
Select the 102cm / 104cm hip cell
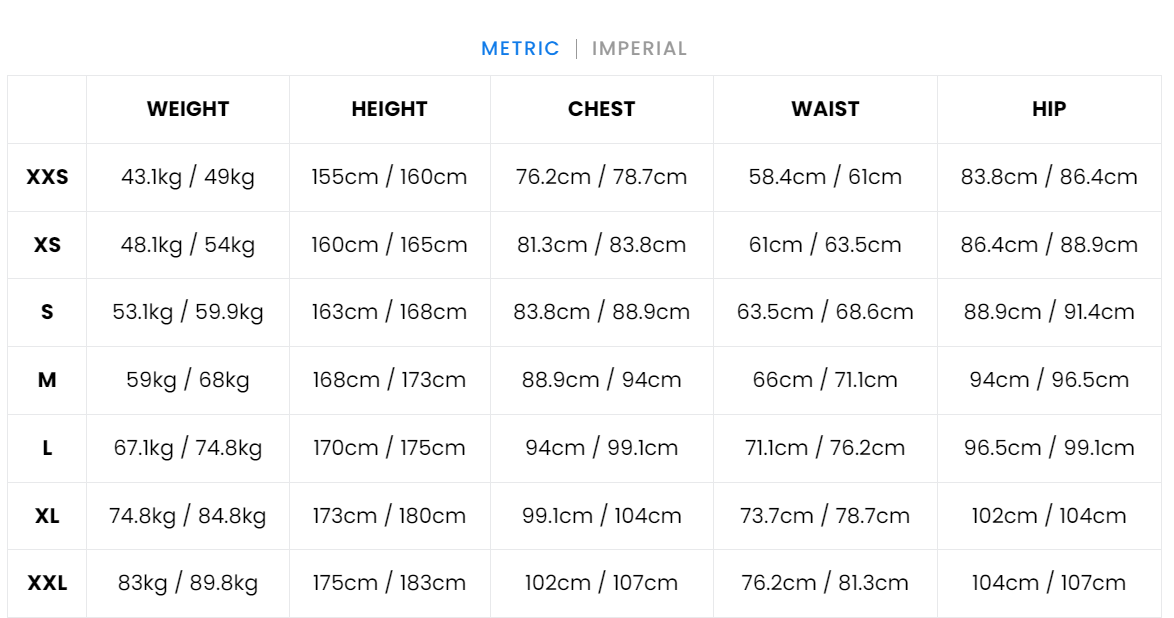point(1049,516)
